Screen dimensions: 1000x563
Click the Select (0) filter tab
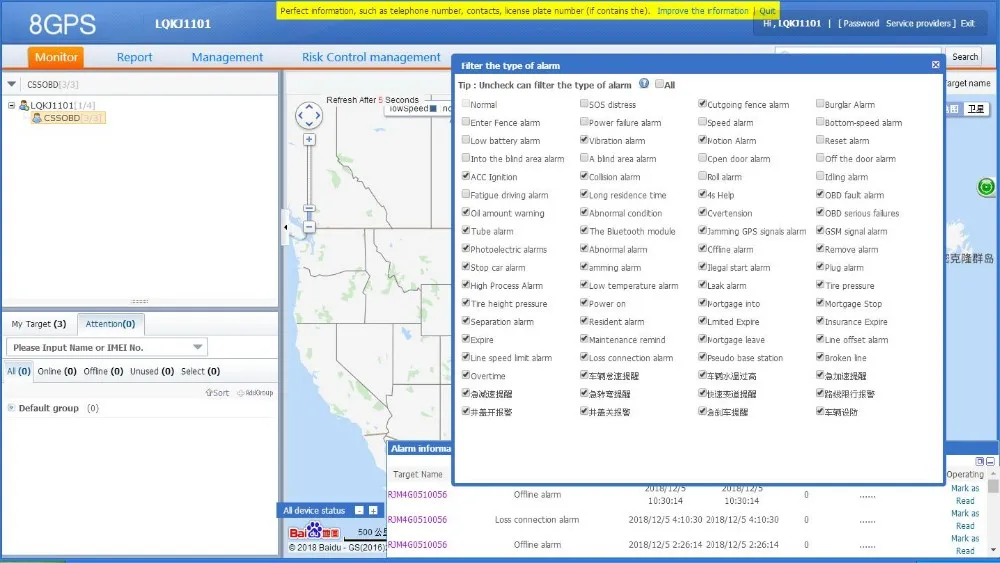200,371
